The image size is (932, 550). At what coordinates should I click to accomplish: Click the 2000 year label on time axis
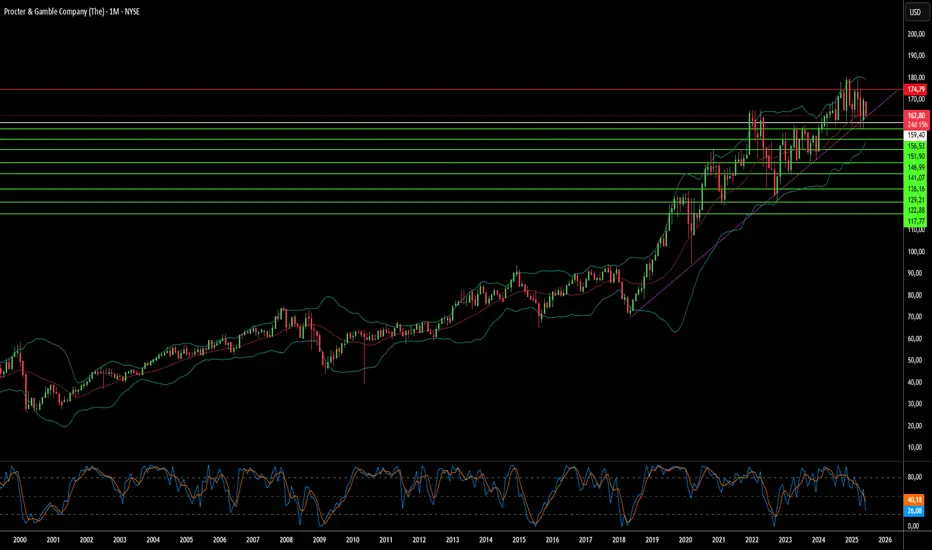click(x=20, y=540)
